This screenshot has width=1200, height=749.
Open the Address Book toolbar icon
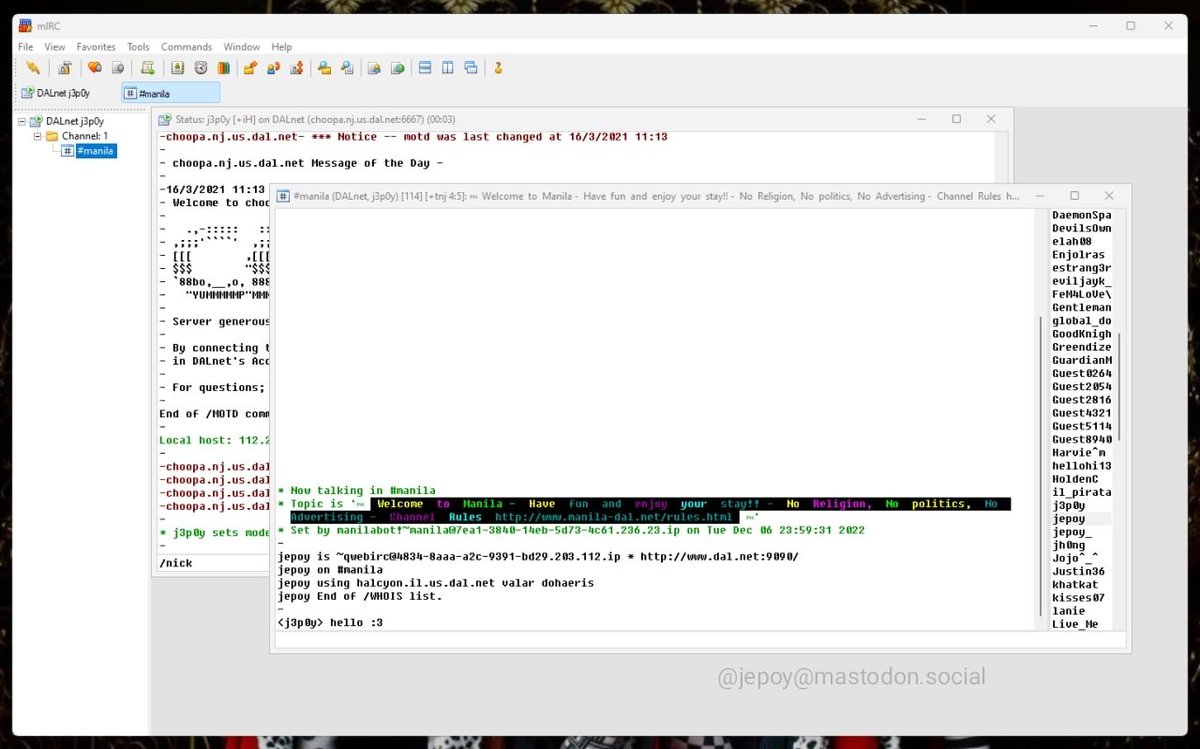[178, 68]
